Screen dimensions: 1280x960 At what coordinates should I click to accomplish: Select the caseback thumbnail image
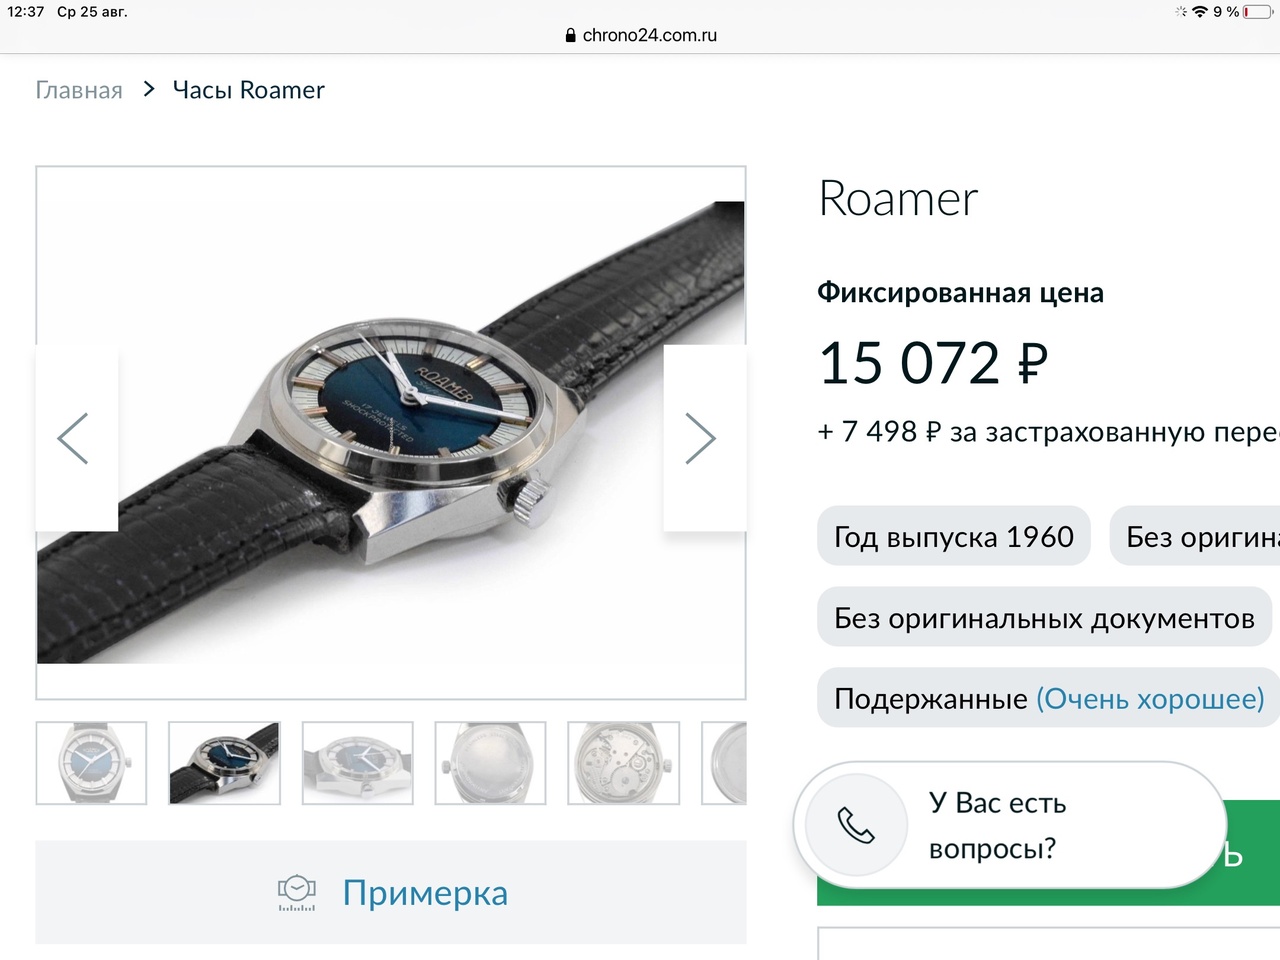490,763
